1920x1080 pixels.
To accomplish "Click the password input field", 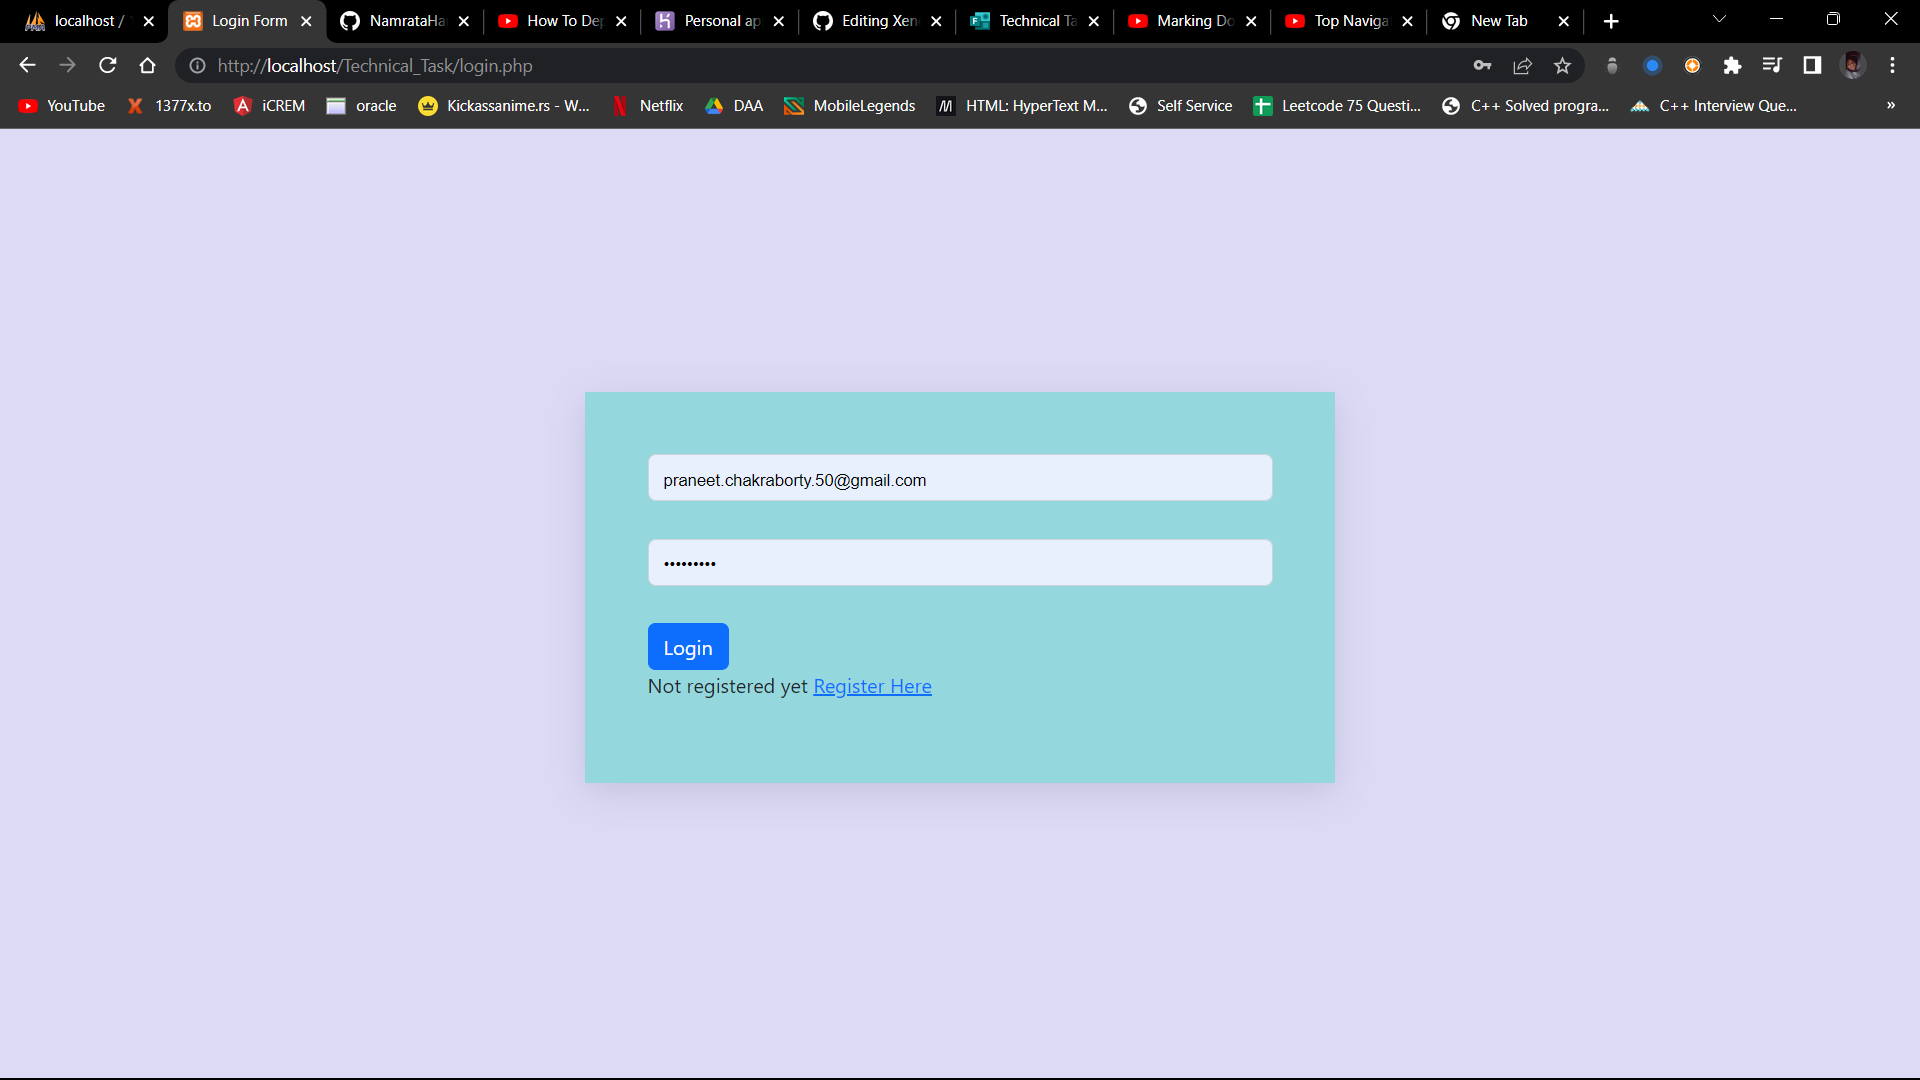I will [959, 563].
